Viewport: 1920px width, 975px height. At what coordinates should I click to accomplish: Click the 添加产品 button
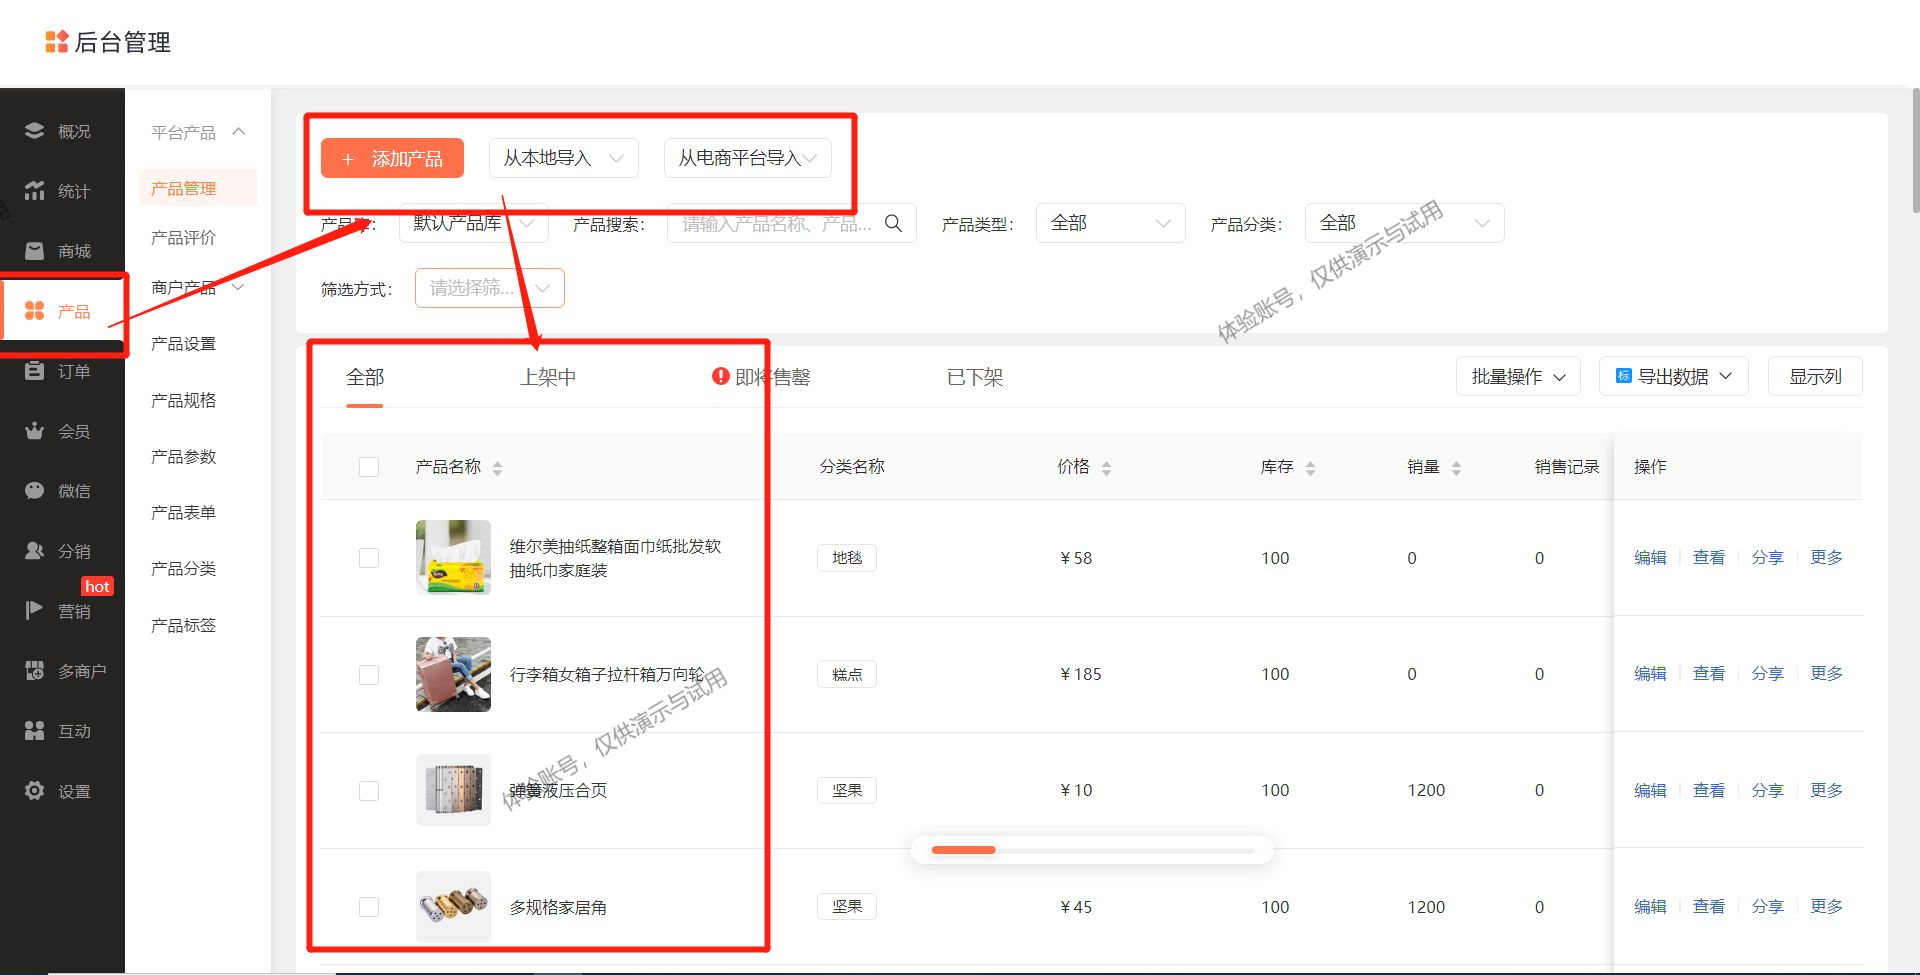tap(392, 158)
